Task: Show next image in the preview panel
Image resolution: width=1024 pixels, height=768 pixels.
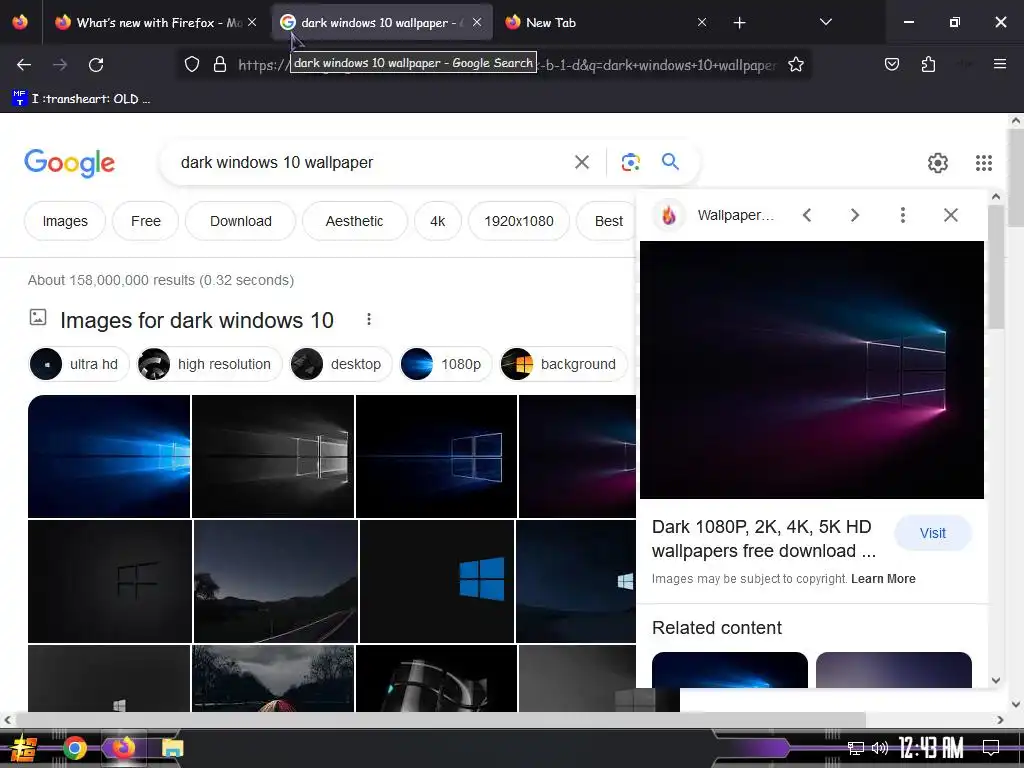Action: tap(855, 215)
